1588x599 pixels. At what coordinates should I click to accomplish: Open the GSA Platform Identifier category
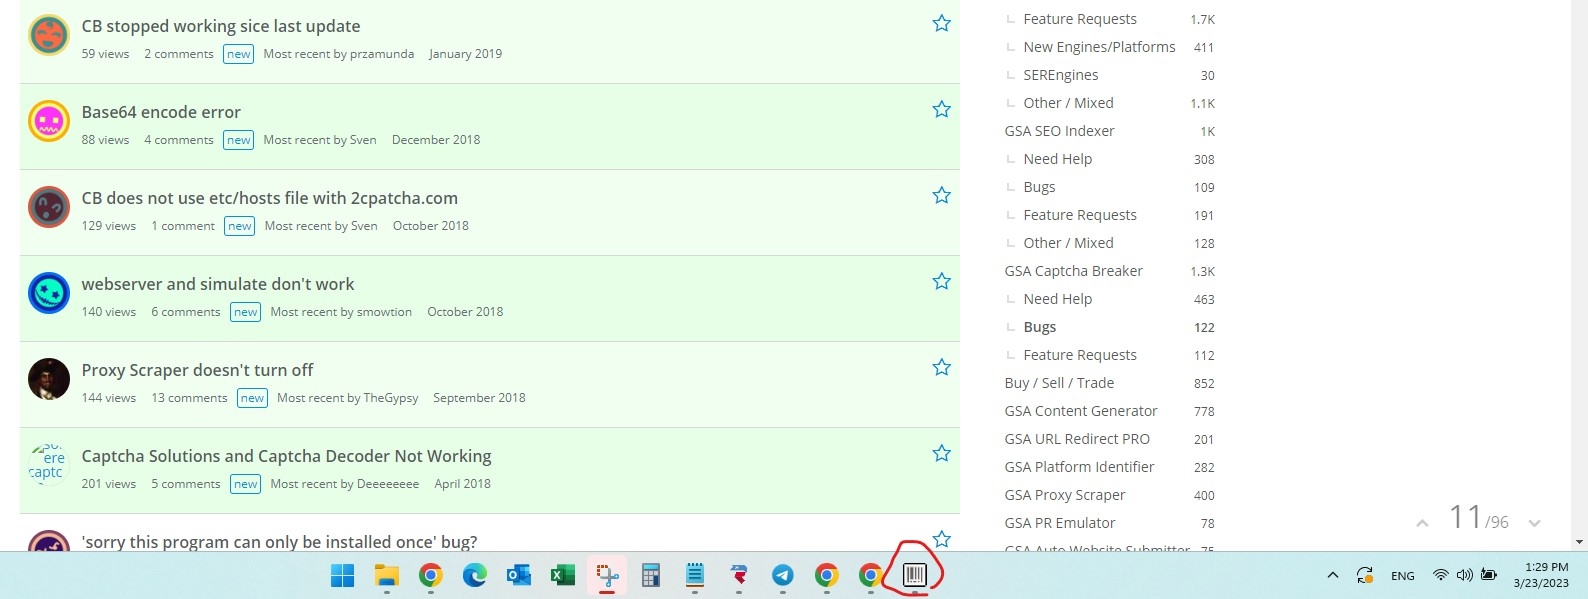point(1079,467)
